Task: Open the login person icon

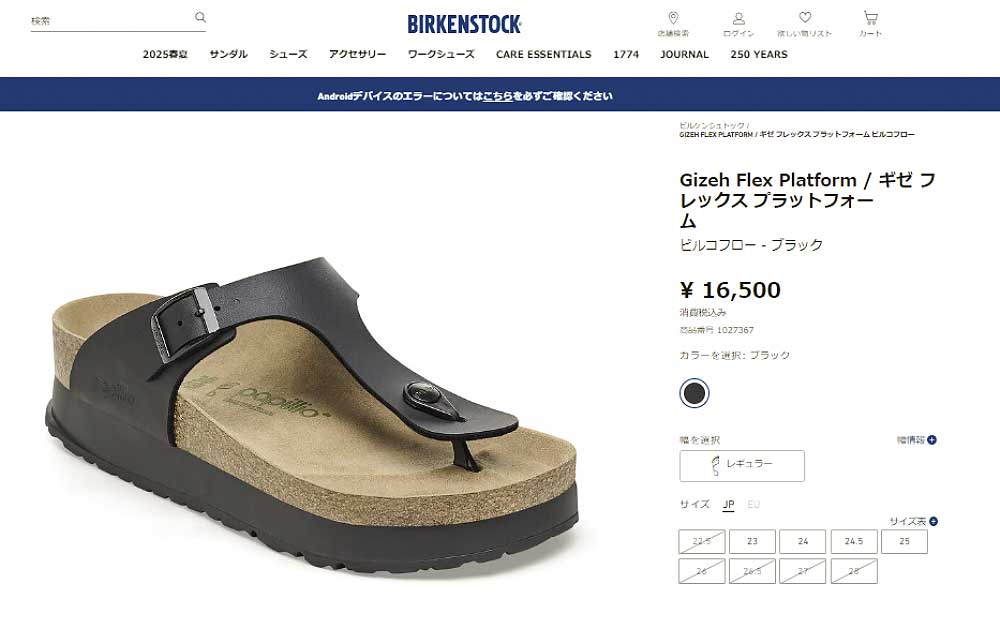Action: 739,18
